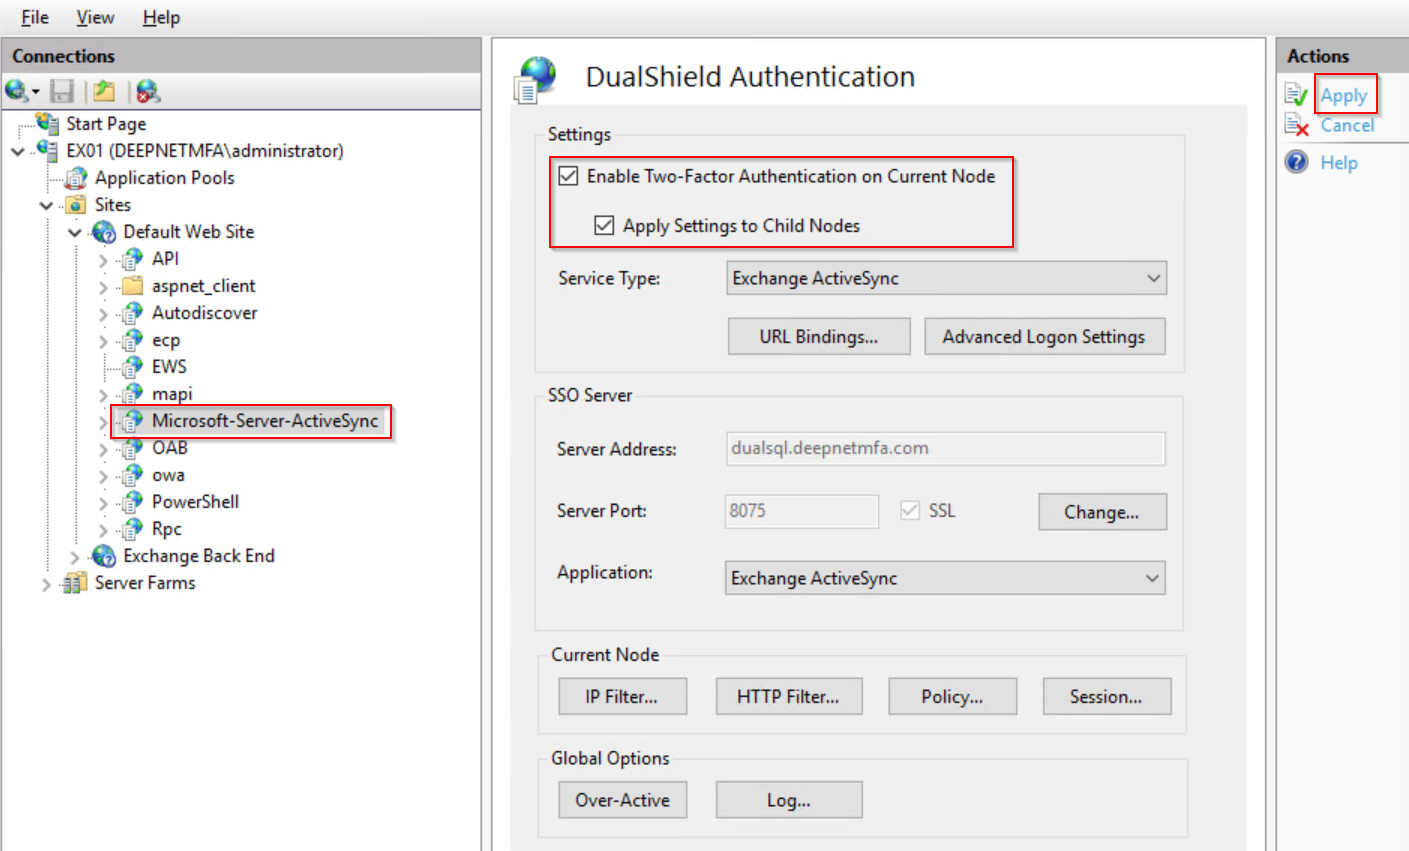
Task: Click the Application Pools icon
Action: point(76,178)
